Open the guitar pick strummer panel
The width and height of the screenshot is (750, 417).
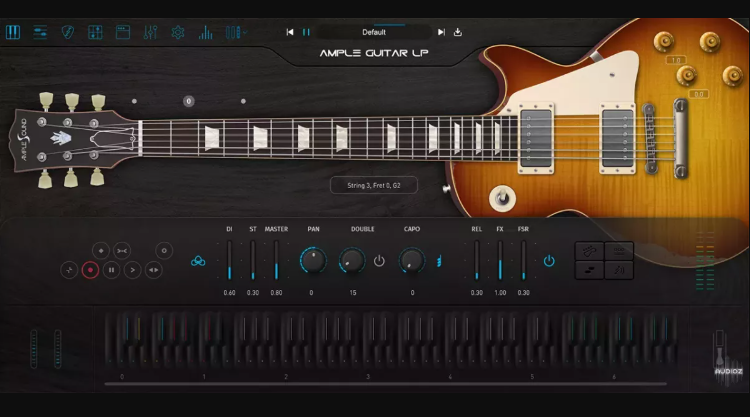67,32
